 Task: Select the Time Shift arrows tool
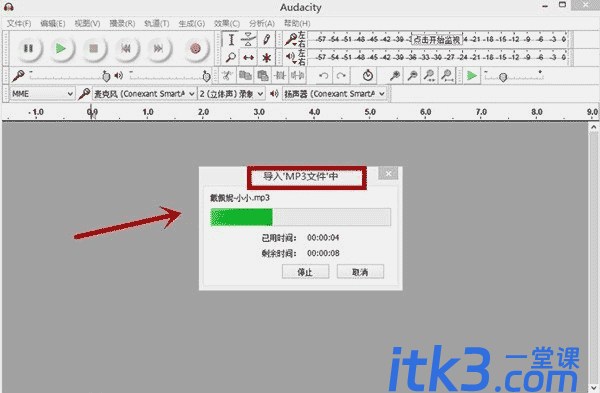249,57
